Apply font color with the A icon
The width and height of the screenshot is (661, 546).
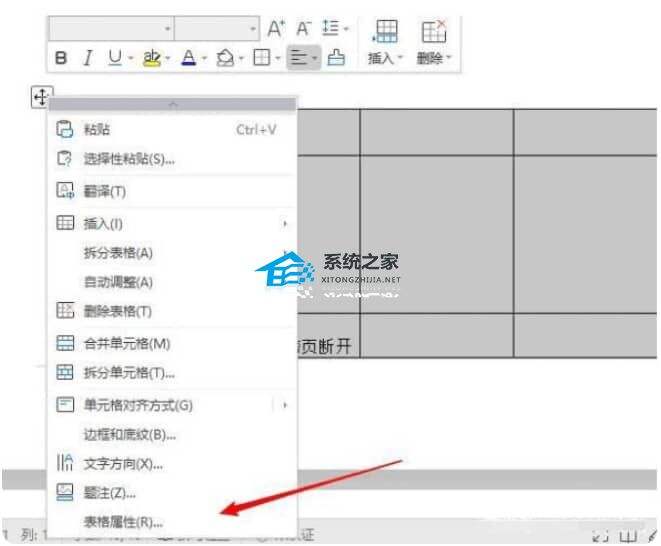coord(189,57)
